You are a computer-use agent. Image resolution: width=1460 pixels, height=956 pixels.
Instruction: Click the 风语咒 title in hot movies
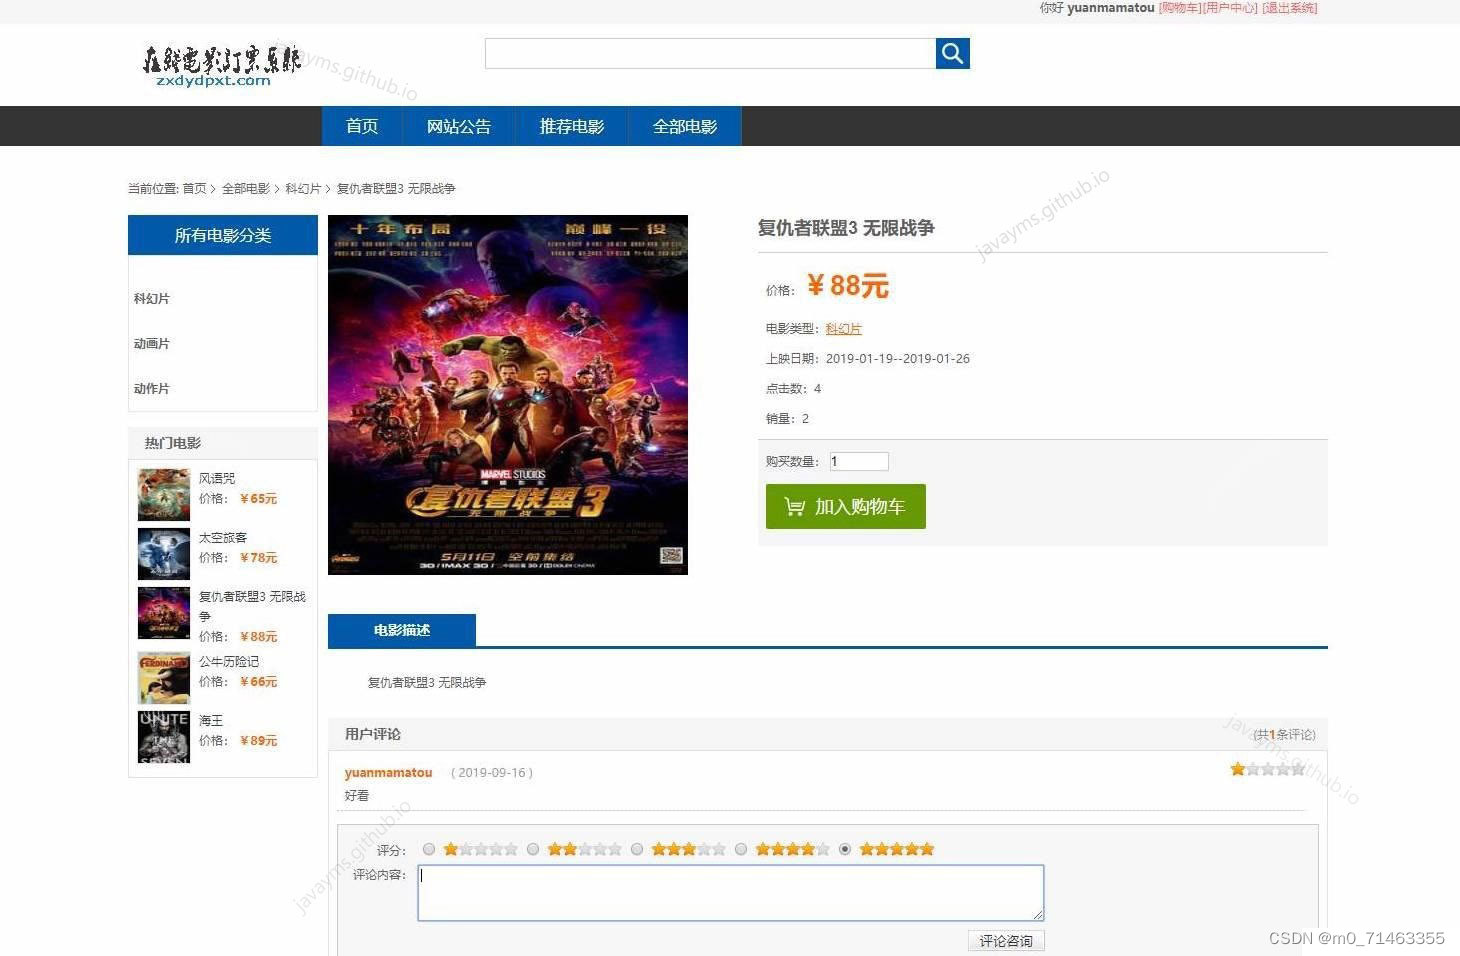217,478
